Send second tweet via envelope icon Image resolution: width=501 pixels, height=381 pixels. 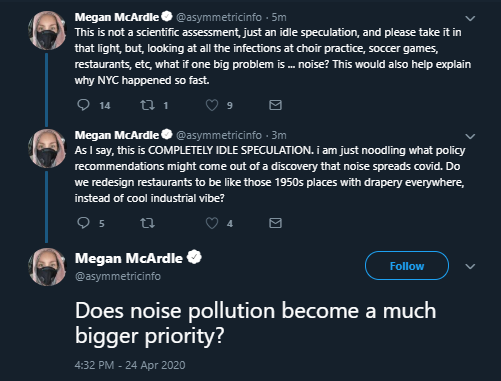(275, 223)
